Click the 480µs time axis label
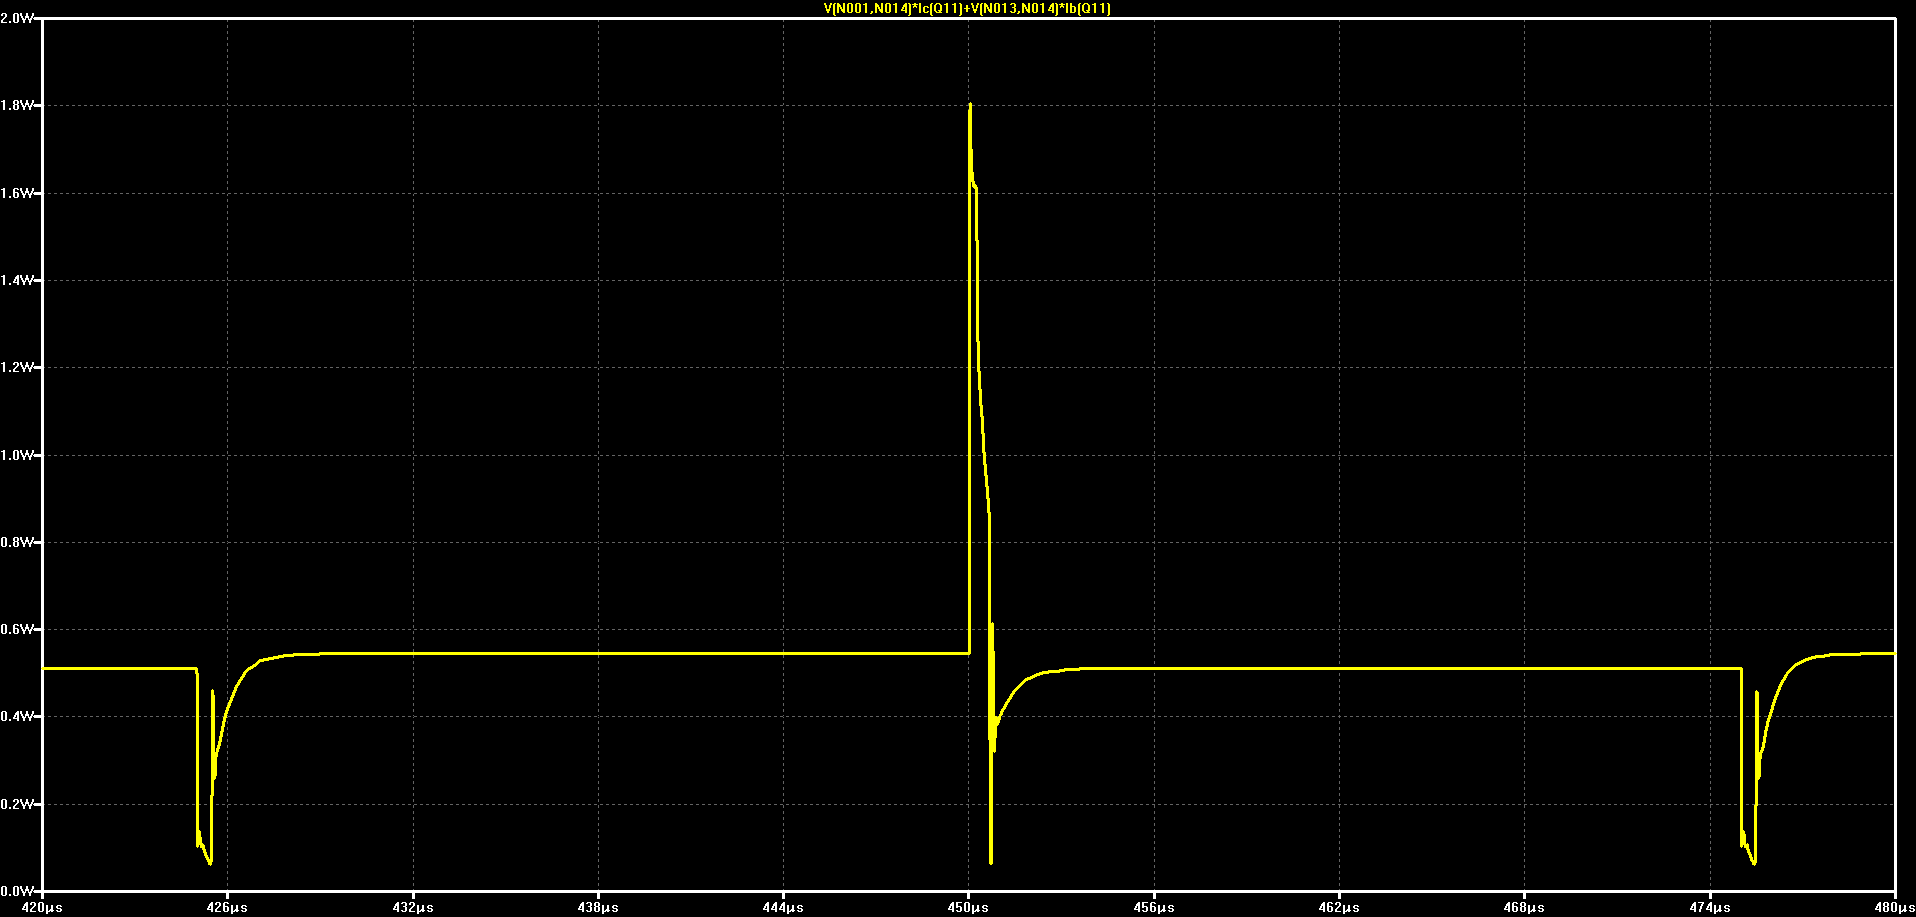This screenshot has height=917, width=1916. 1894,908
